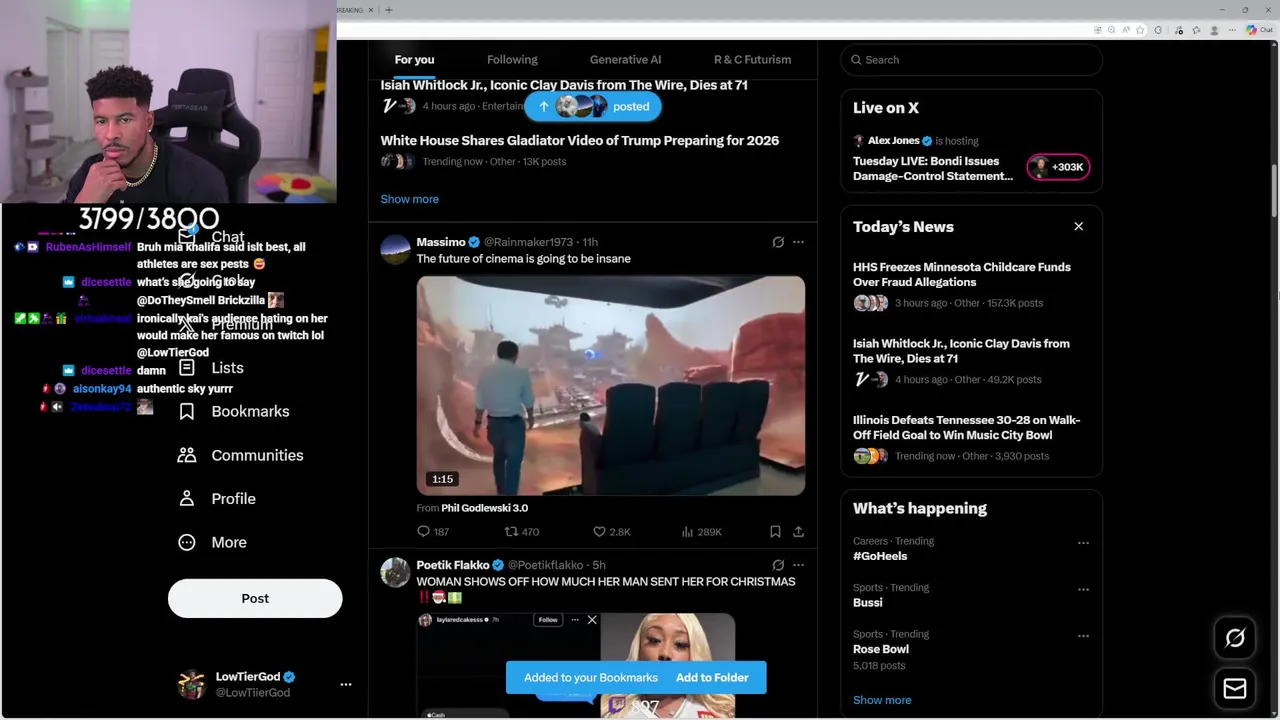
Task: Click Show more under trending news
Action: tap(409, 199)
